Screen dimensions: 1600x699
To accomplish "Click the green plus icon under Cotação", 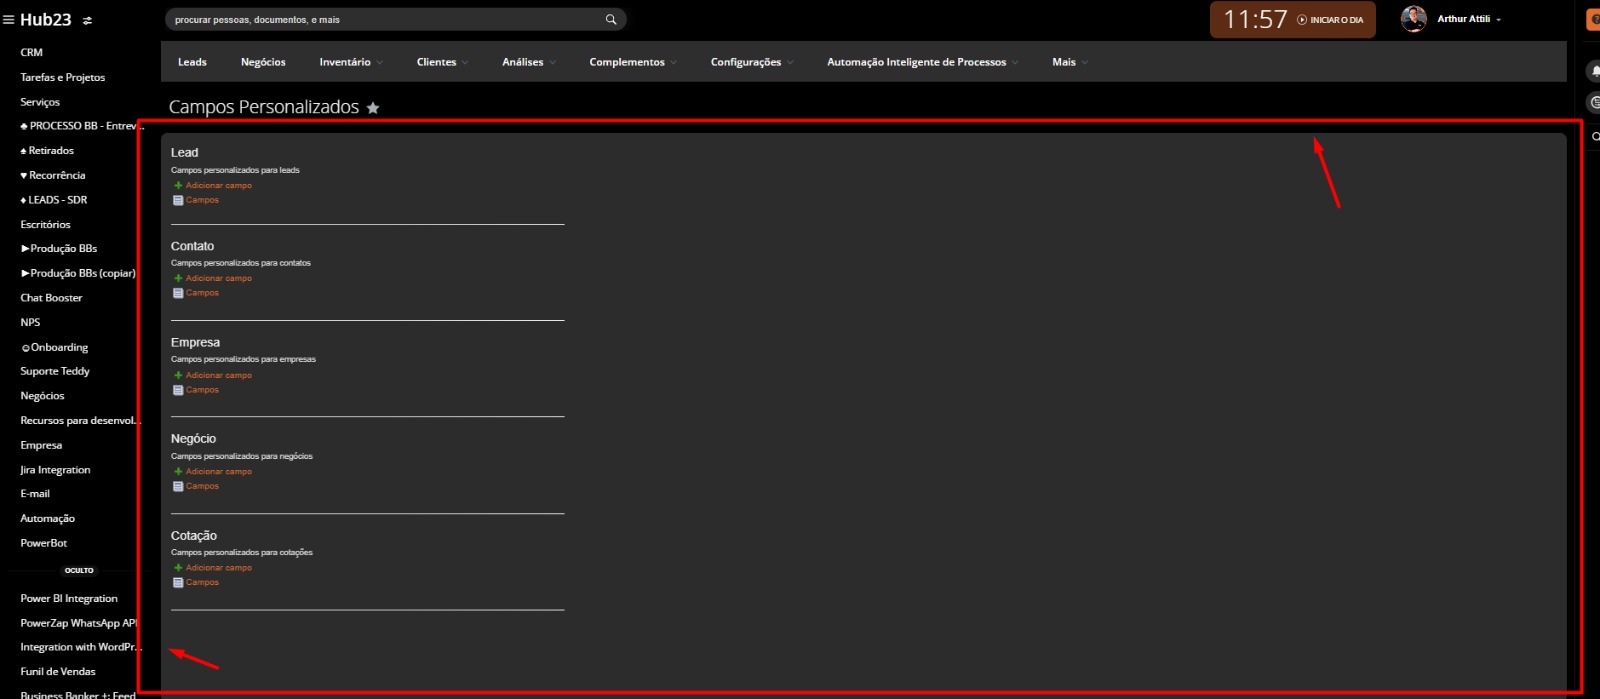I will coord(178,568).
